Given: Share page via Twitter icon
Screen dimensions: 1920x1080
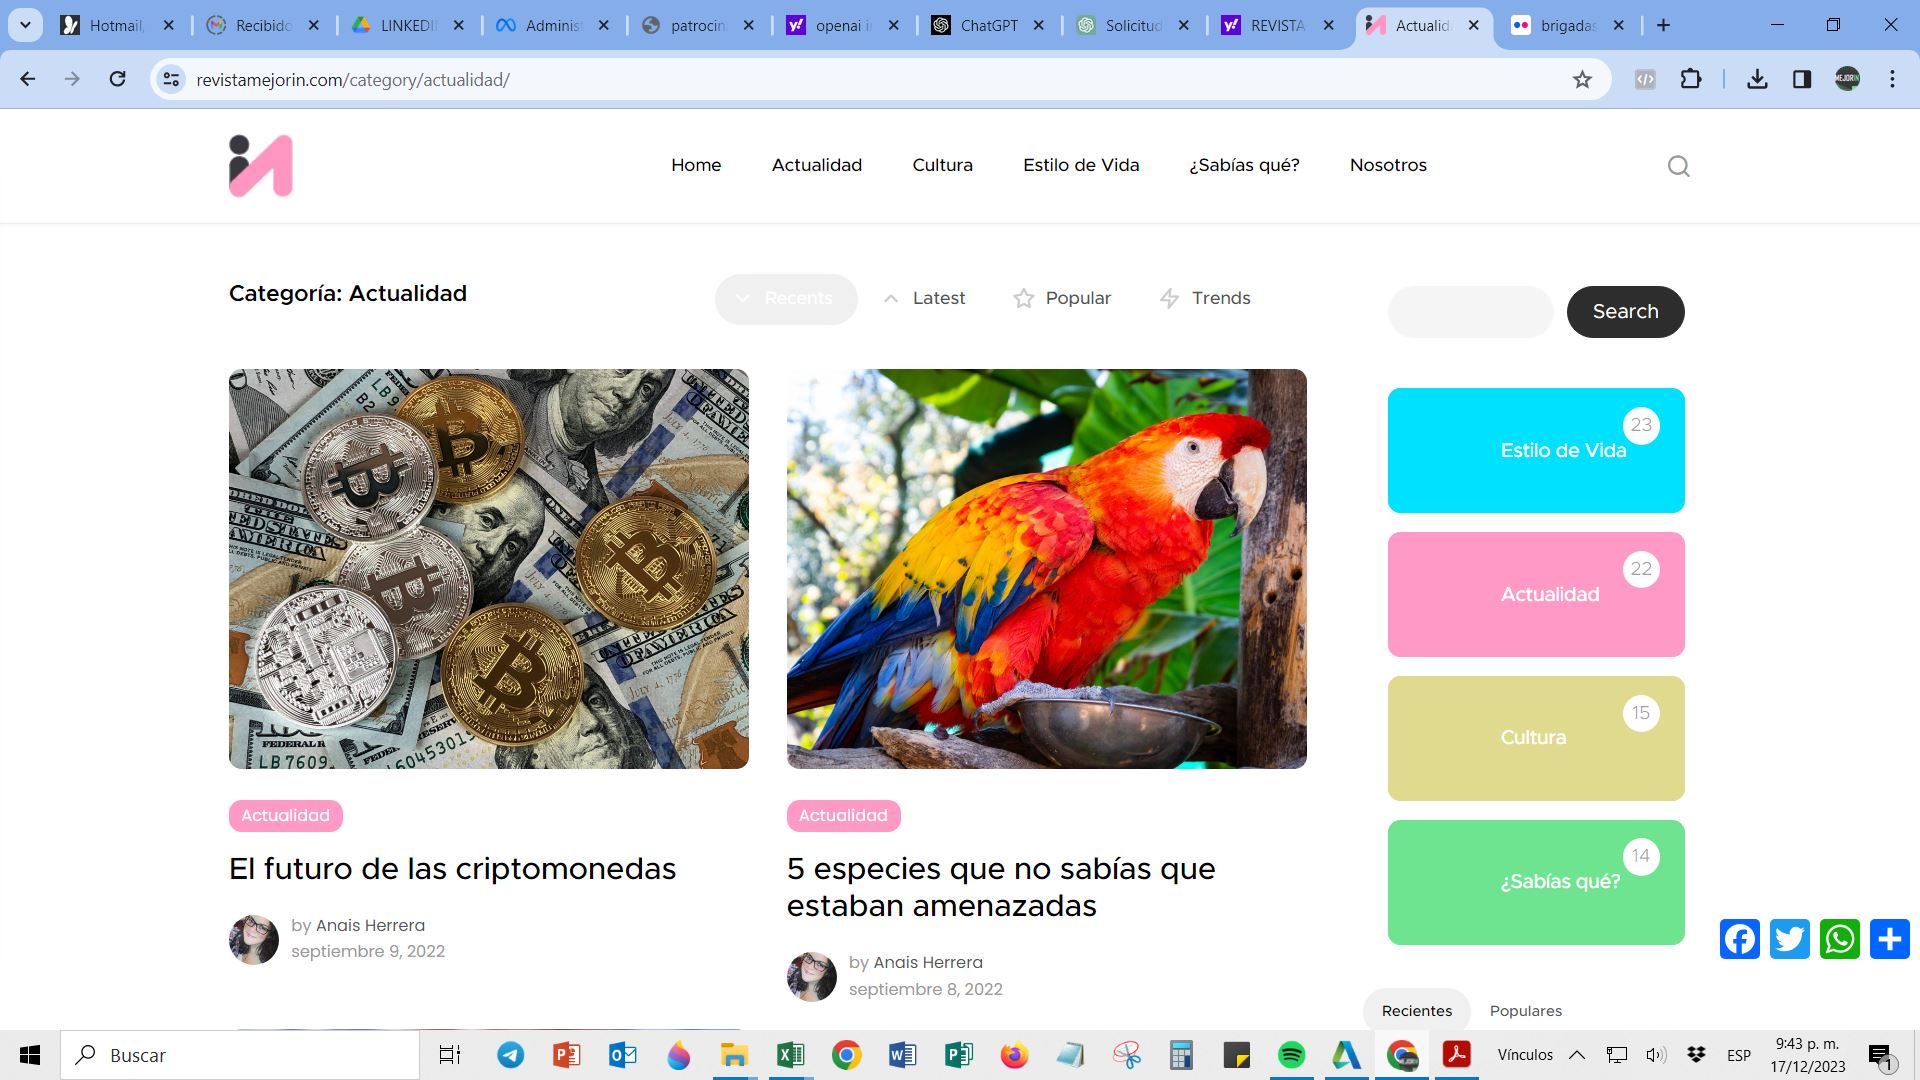Looking at the screenshot, I should (x=1789, y=939).
